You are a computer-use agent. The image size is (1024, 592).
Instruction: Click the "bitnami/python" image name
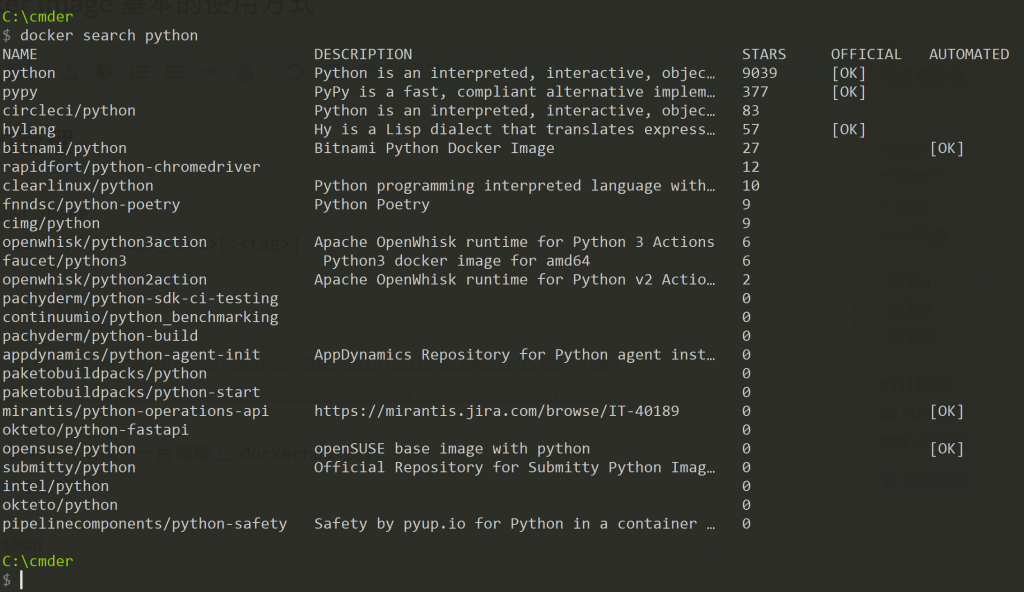pyautogui.click(x=64, y=148)
